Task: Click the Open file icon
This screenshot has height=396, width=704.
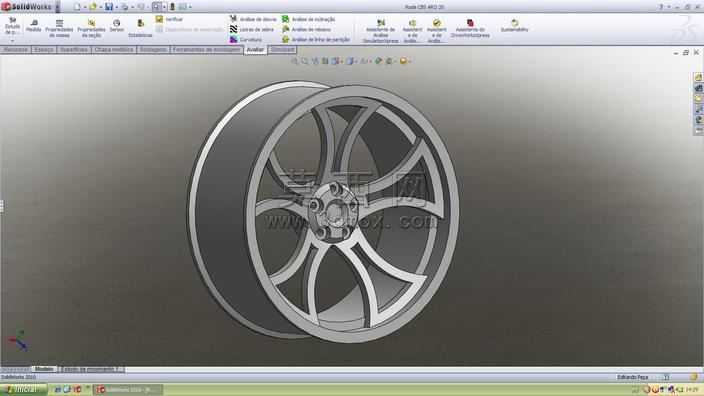Action: [93, 7]
